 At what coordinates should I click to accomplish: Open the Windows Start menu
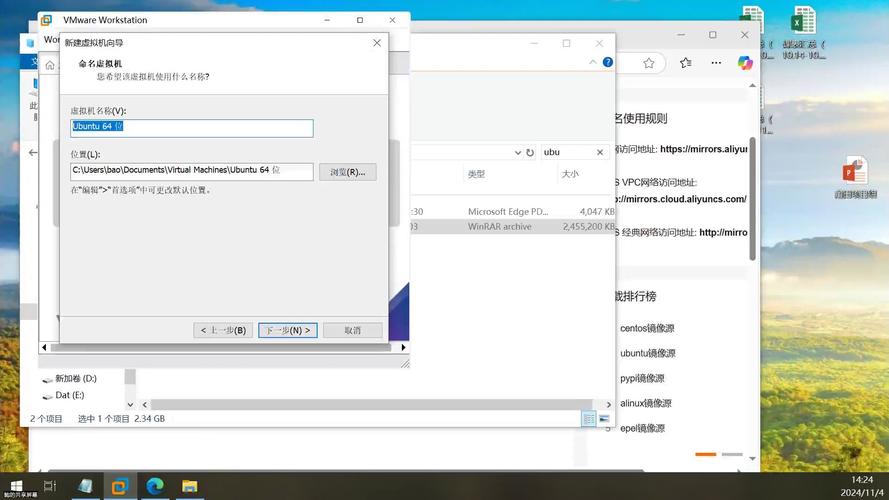(x=16, y=486)
